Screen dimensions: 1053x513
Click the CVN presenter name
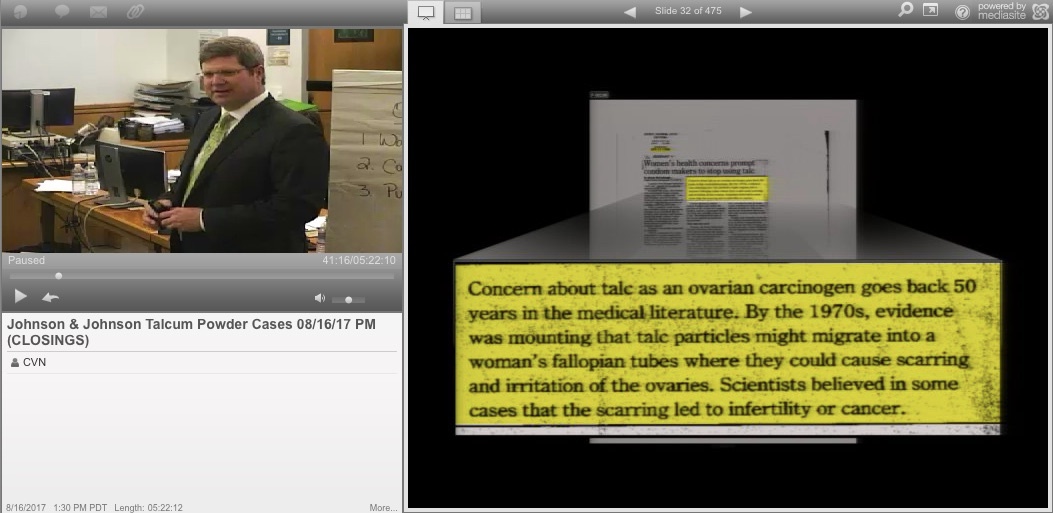point(35,363)
